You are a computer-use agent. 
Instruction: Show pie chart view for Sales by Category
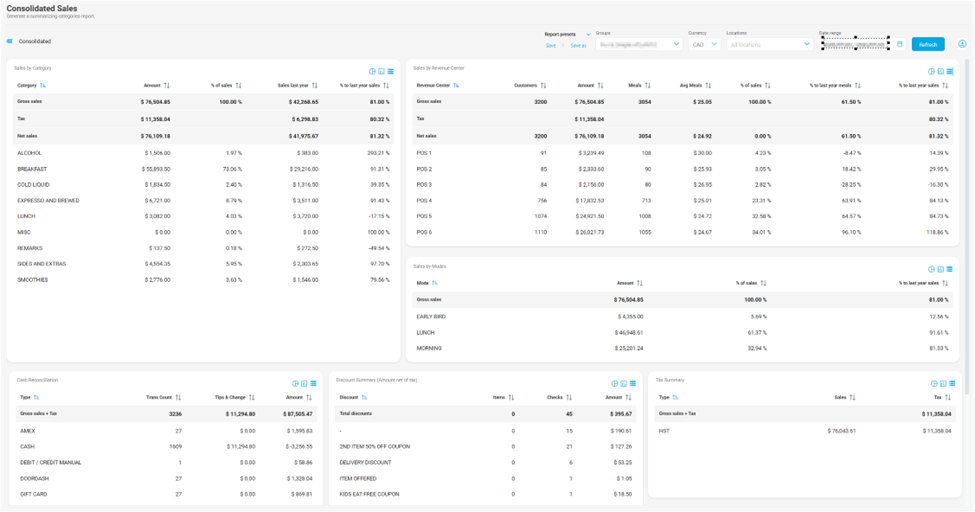(372, 72)
